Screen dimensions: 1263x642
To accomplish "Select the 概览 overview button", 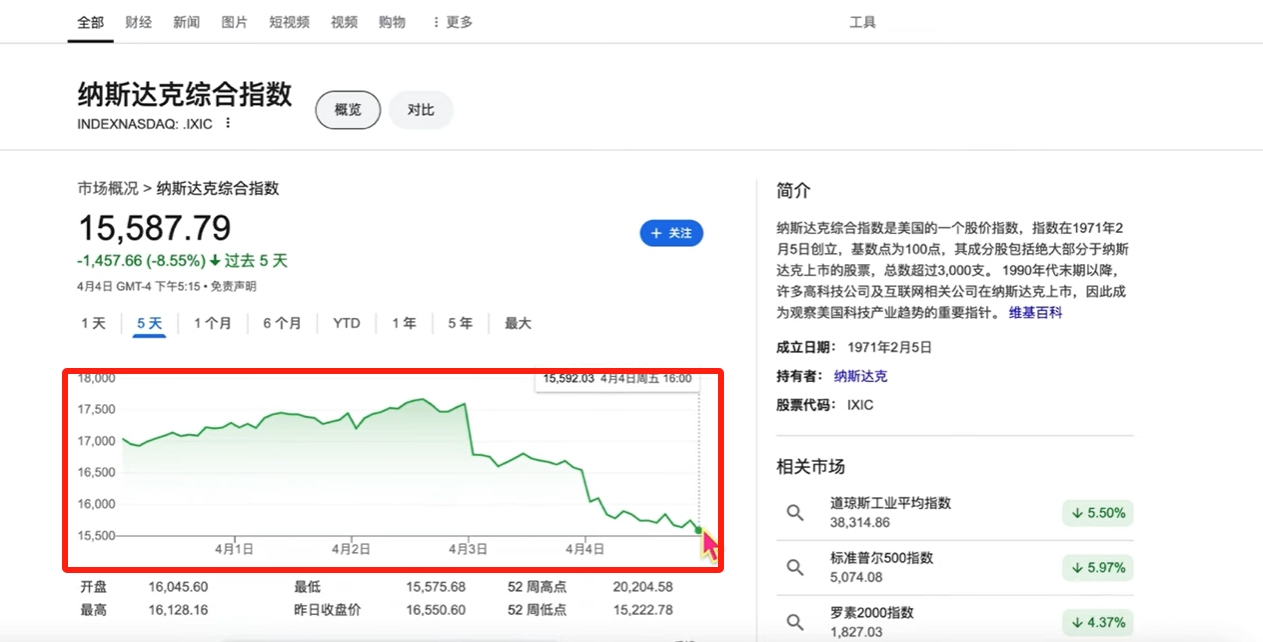I will [x=348, y=110].
